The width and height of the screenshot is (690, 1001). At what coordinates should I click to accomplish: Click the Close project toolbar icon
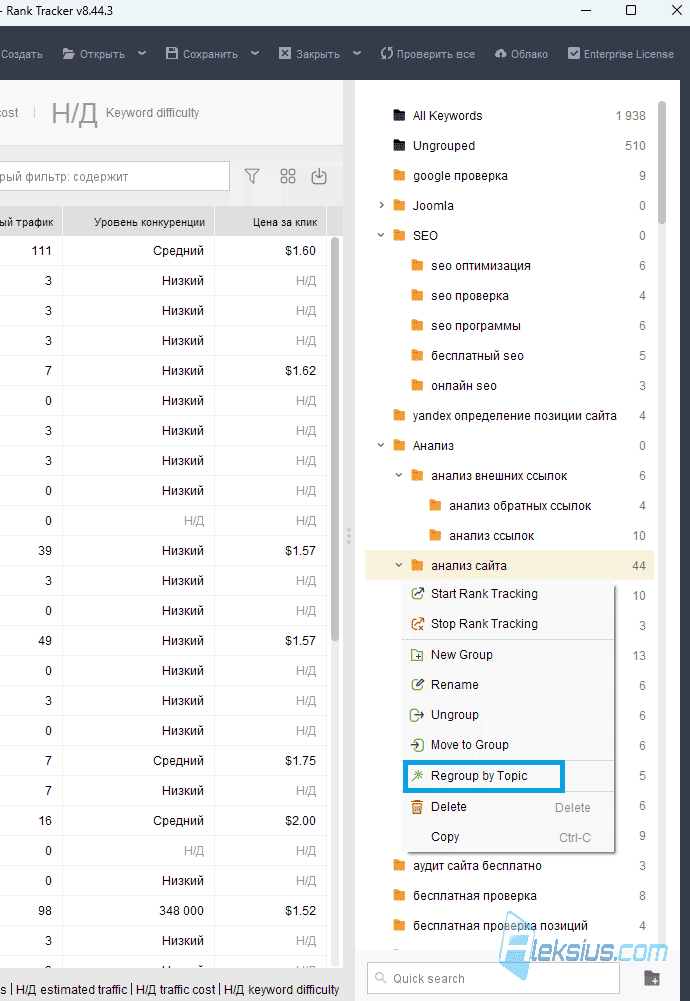pyautogui.click(x=285, y=54)
